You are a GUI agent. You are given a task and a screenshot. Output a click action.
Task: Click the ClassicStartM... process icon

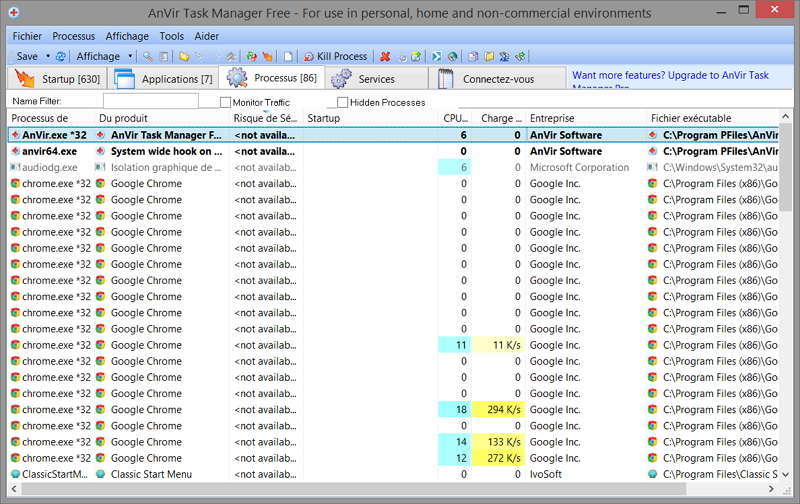tap(15, 474)
